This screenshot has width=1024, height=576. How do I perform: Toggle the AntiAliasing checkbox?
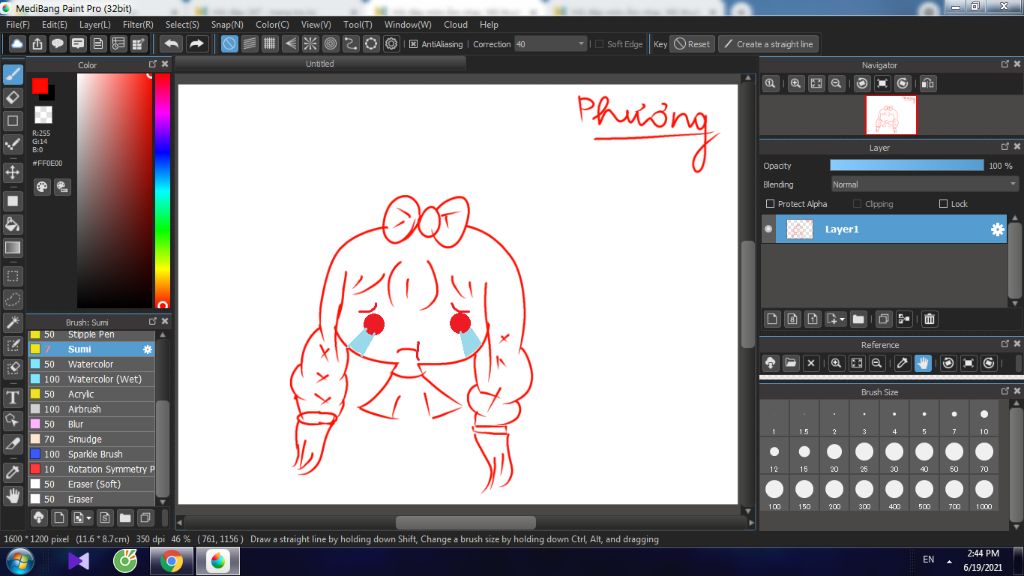click(413, 44)
